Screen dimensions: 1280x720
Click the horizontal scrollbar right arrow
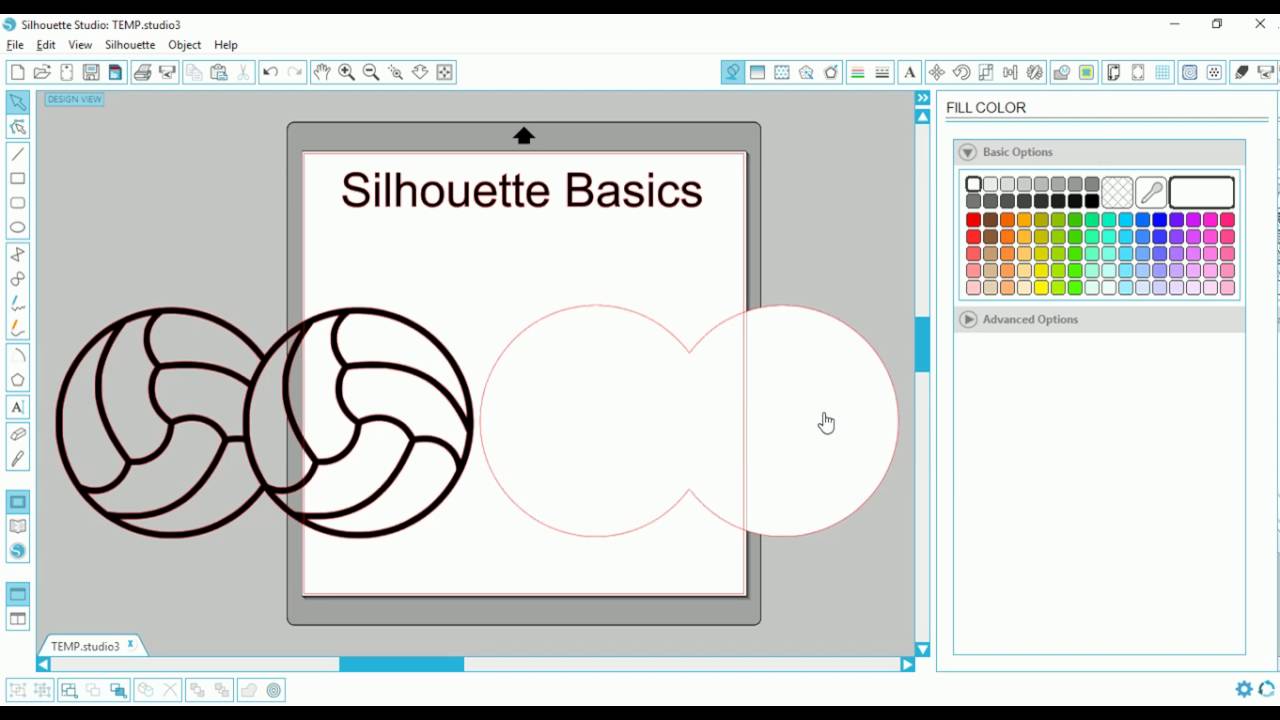(x=907, y=664)
